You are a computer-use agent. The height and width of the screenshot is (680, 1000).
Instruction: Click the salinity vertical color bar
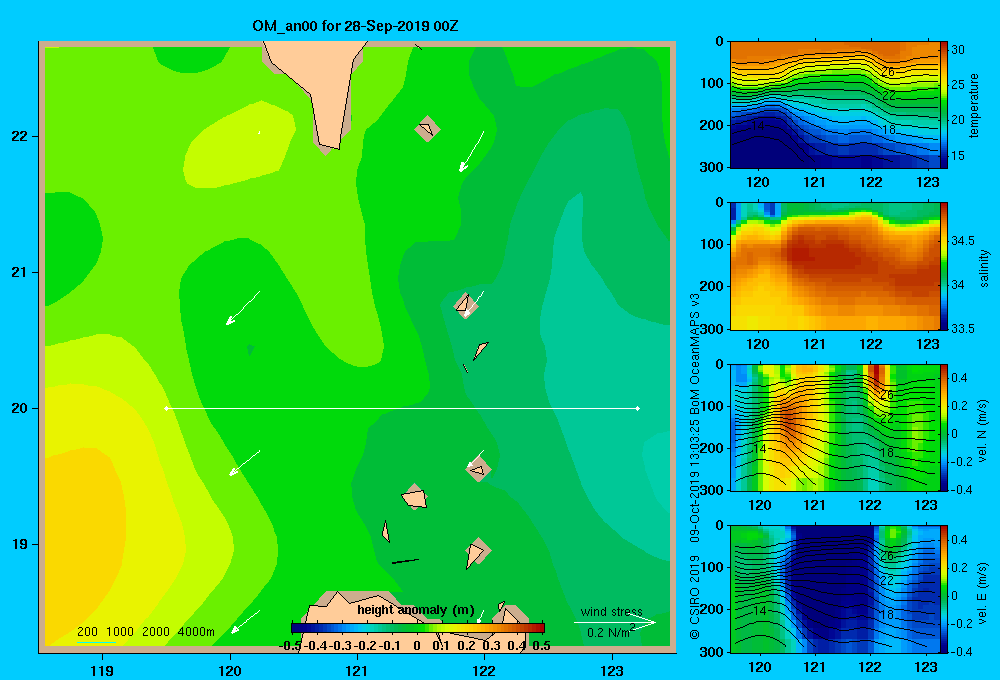(x=944, y=266)
